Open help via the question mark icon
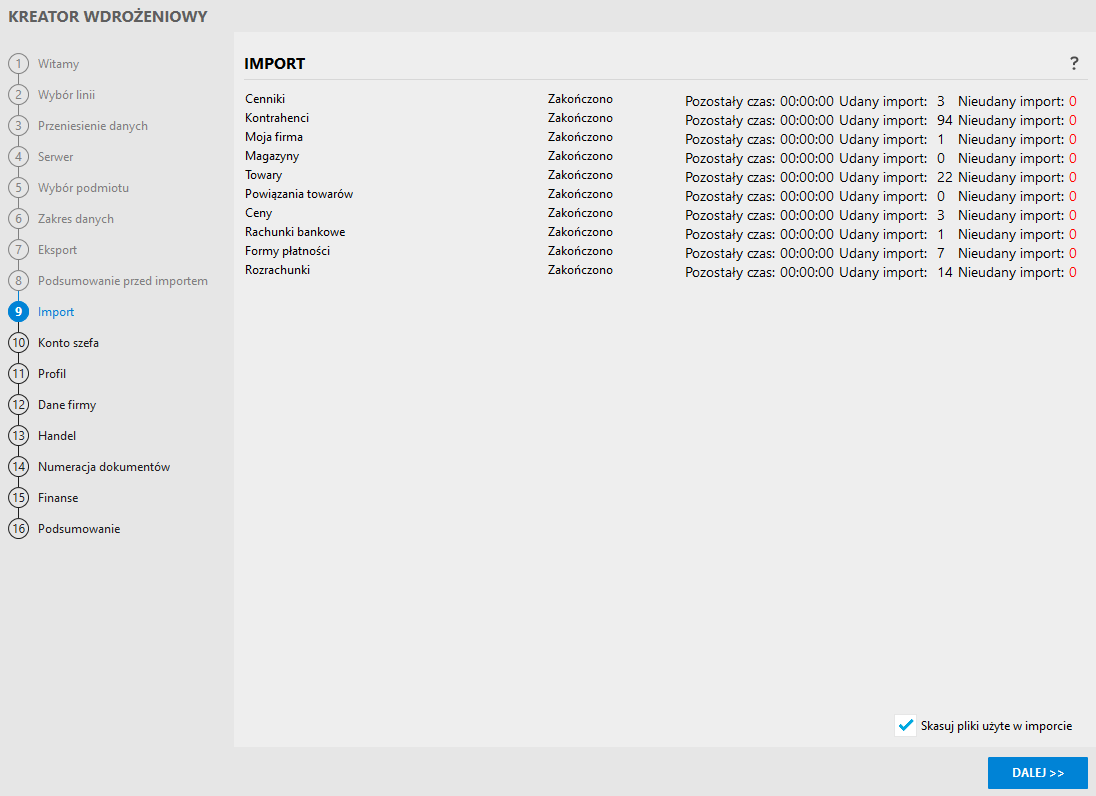Viewport: 1096px width, 796px height. 1074,64
